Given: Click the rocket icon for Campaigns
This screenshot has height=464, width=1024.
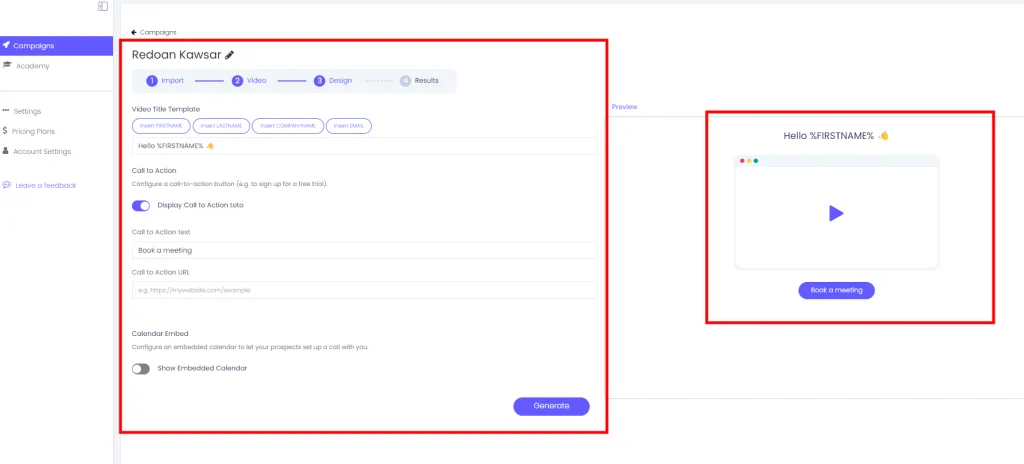Looking at the screenshot, I should pos(7,46).
